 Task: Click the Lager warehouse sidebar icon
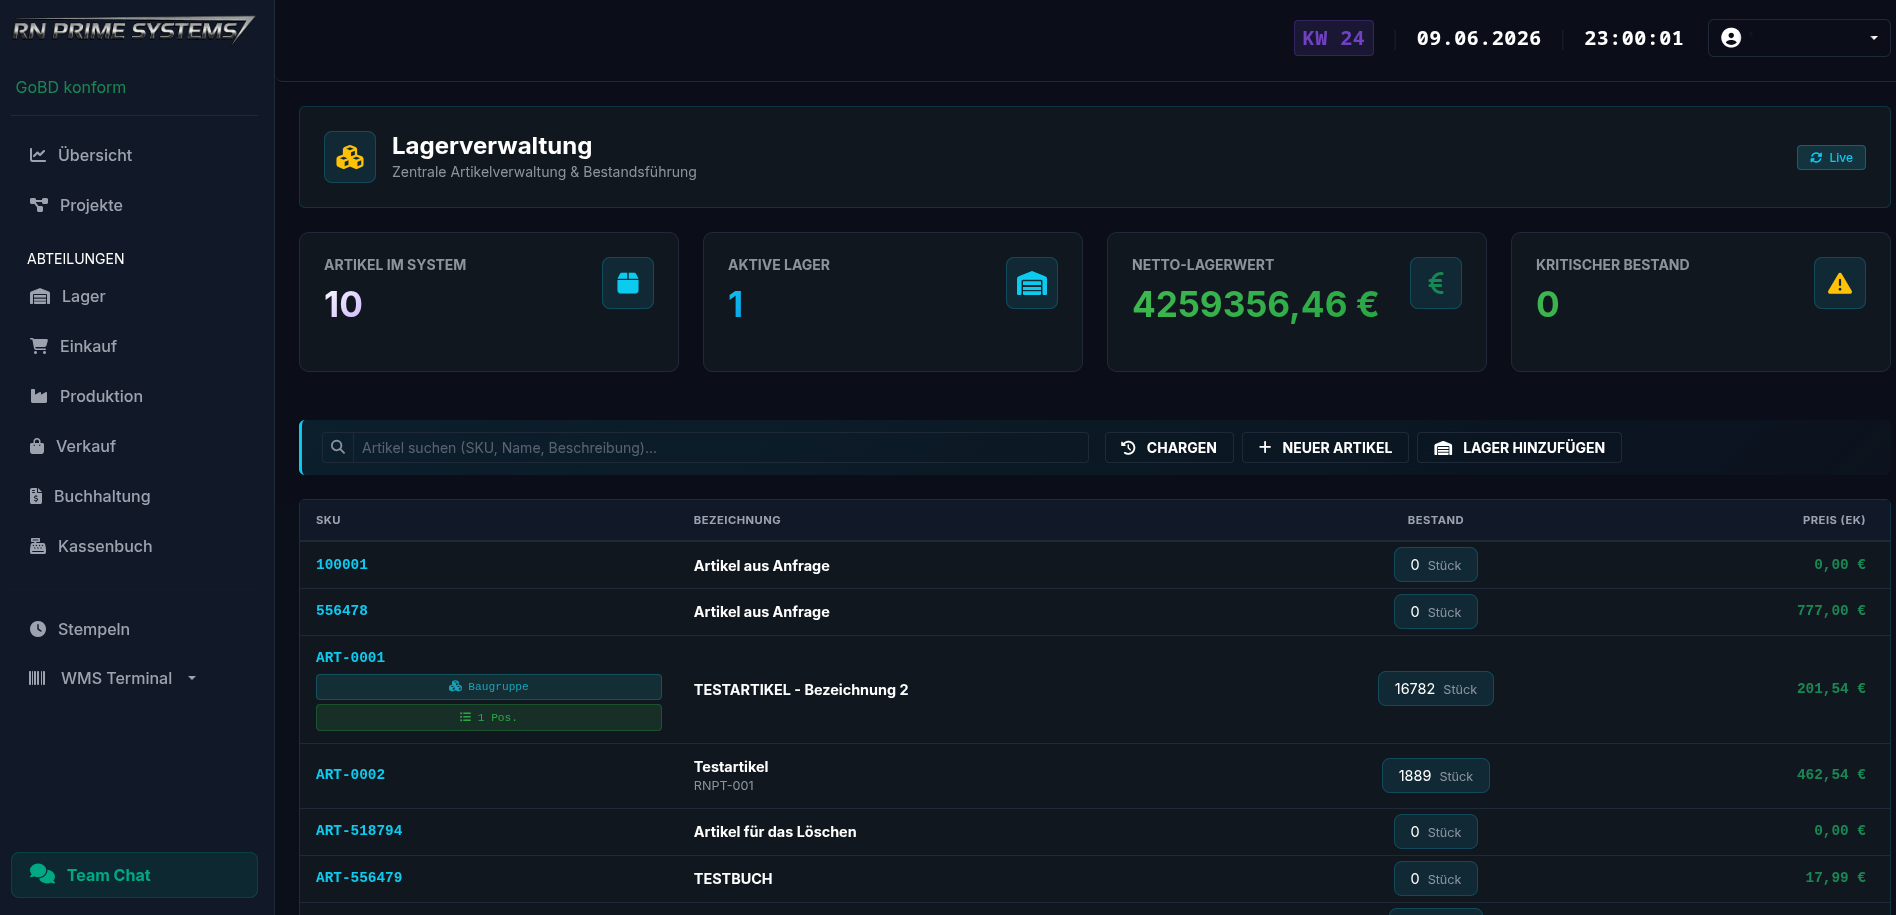pos(40,296)
